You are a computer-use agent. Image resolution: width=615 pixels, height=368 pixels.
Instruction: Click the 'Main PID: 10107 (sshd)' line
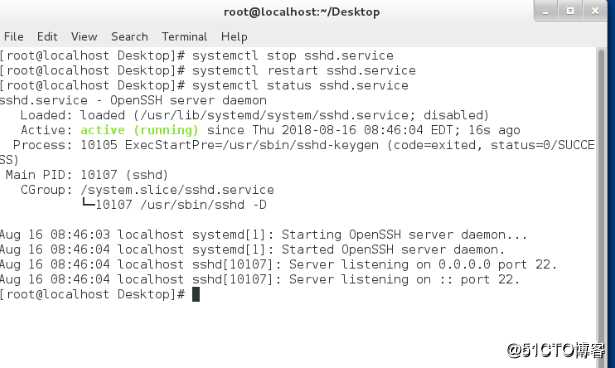(87, 175)
